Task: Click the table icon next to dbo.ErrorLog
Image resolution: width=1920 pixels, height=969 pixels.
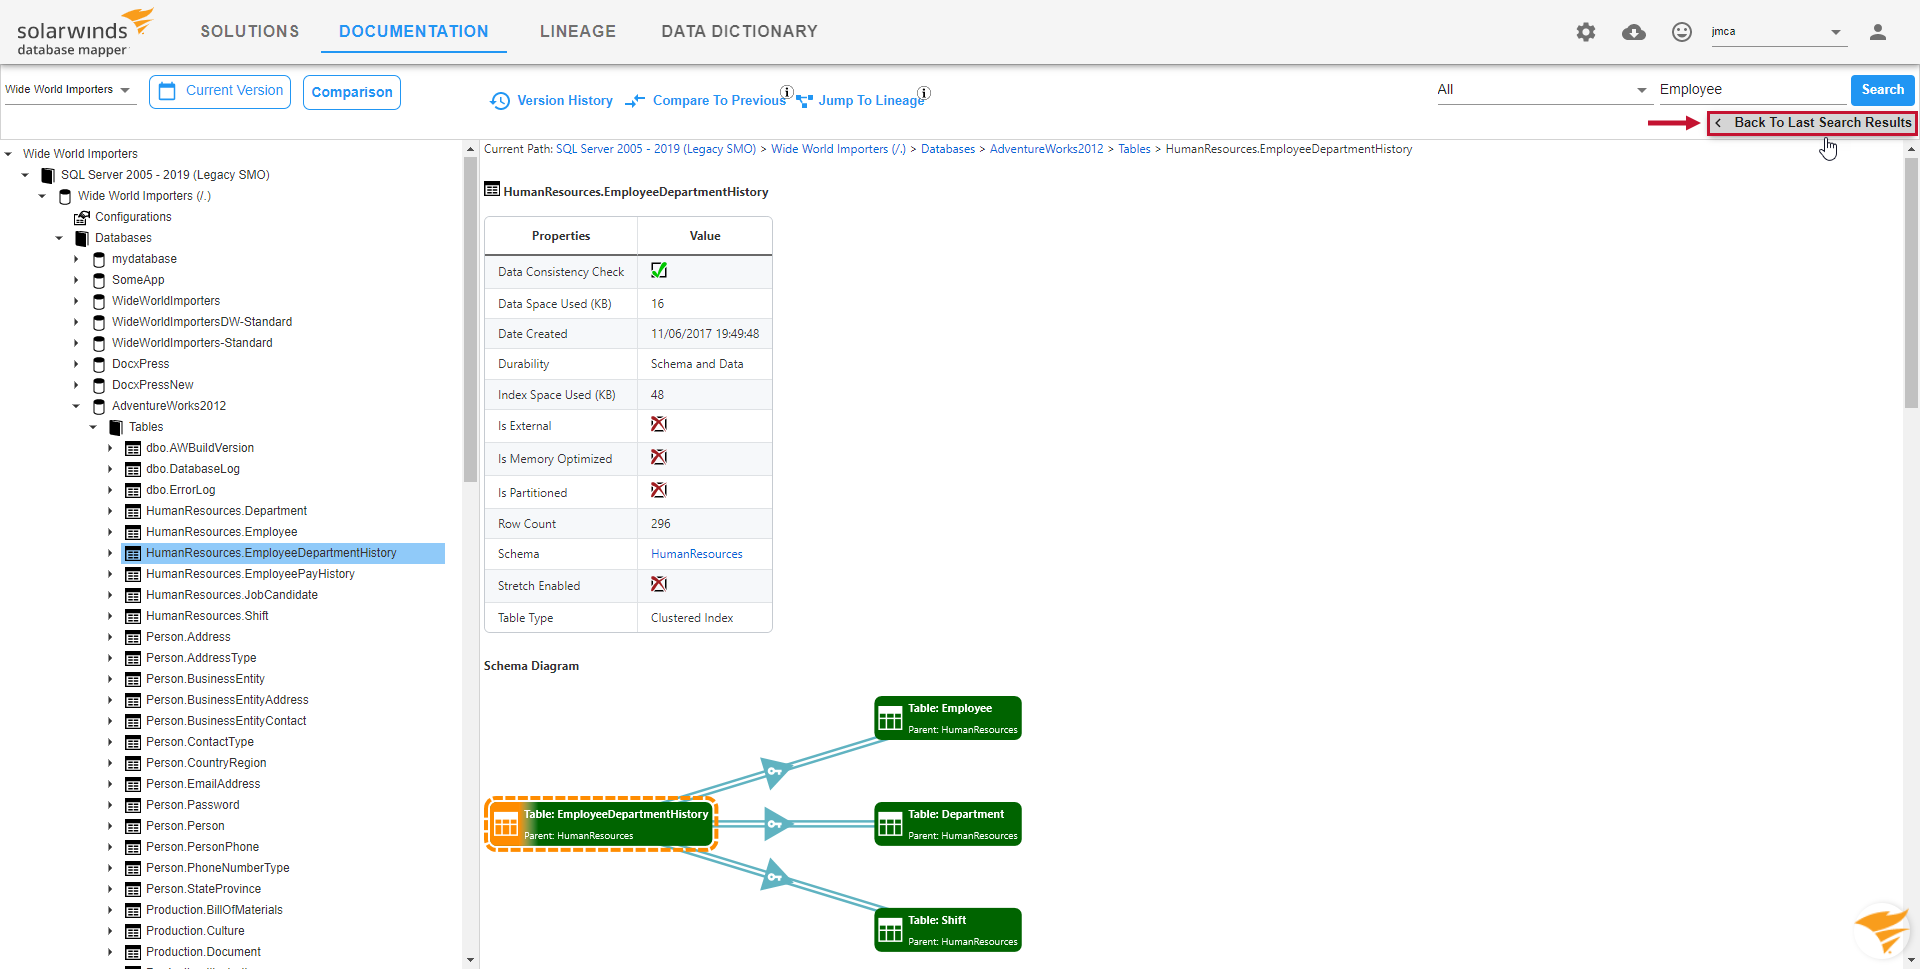Action: coord(132,490)
